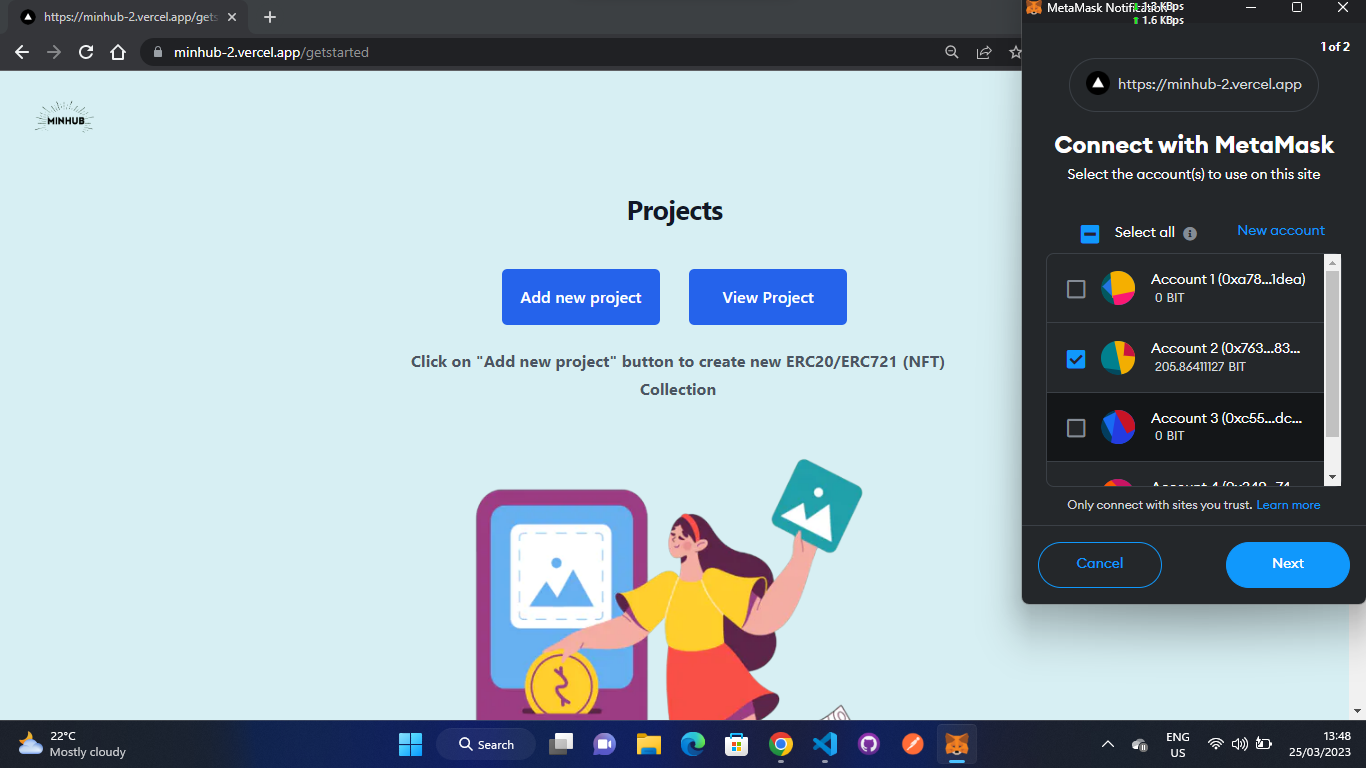Click the Add new project button

pyautogui.click(x=580, y=297)
